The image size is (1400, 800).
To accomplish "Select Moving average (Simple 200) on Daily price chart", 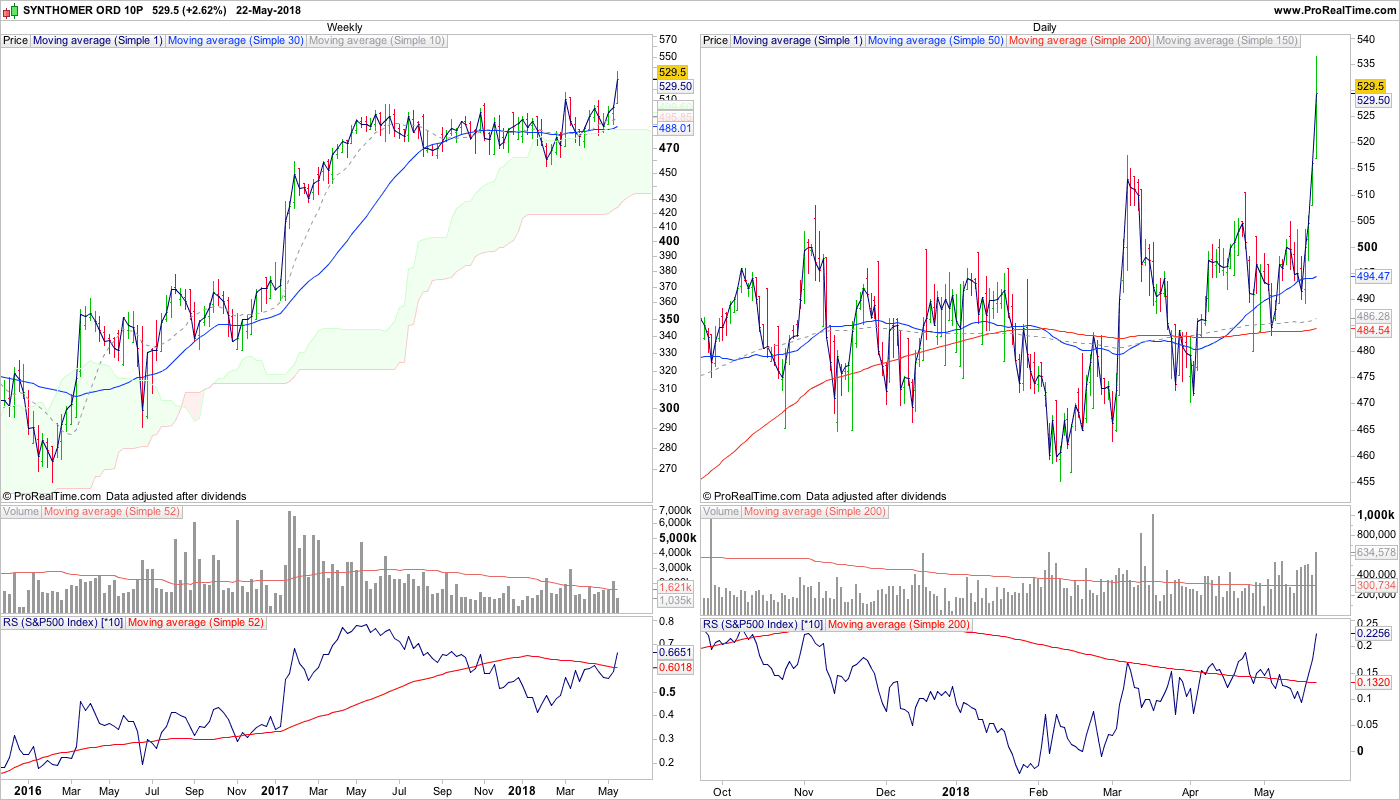I will tap(1080, 41).
